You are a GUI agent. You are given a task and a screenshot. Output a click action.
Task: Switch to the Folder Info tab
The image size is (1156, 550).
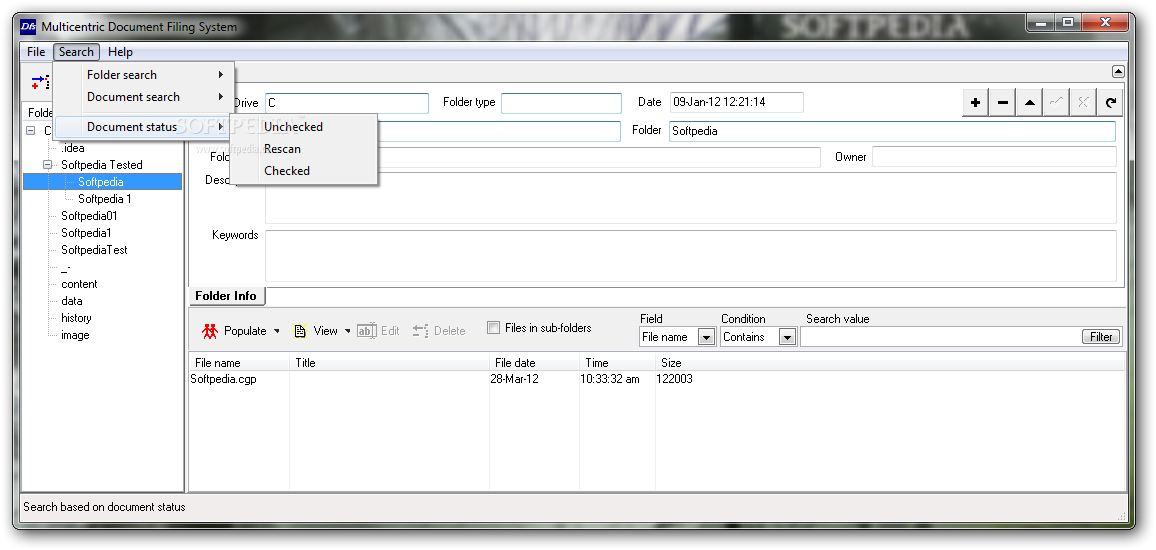pyautogui.click(x=226, y=296)
